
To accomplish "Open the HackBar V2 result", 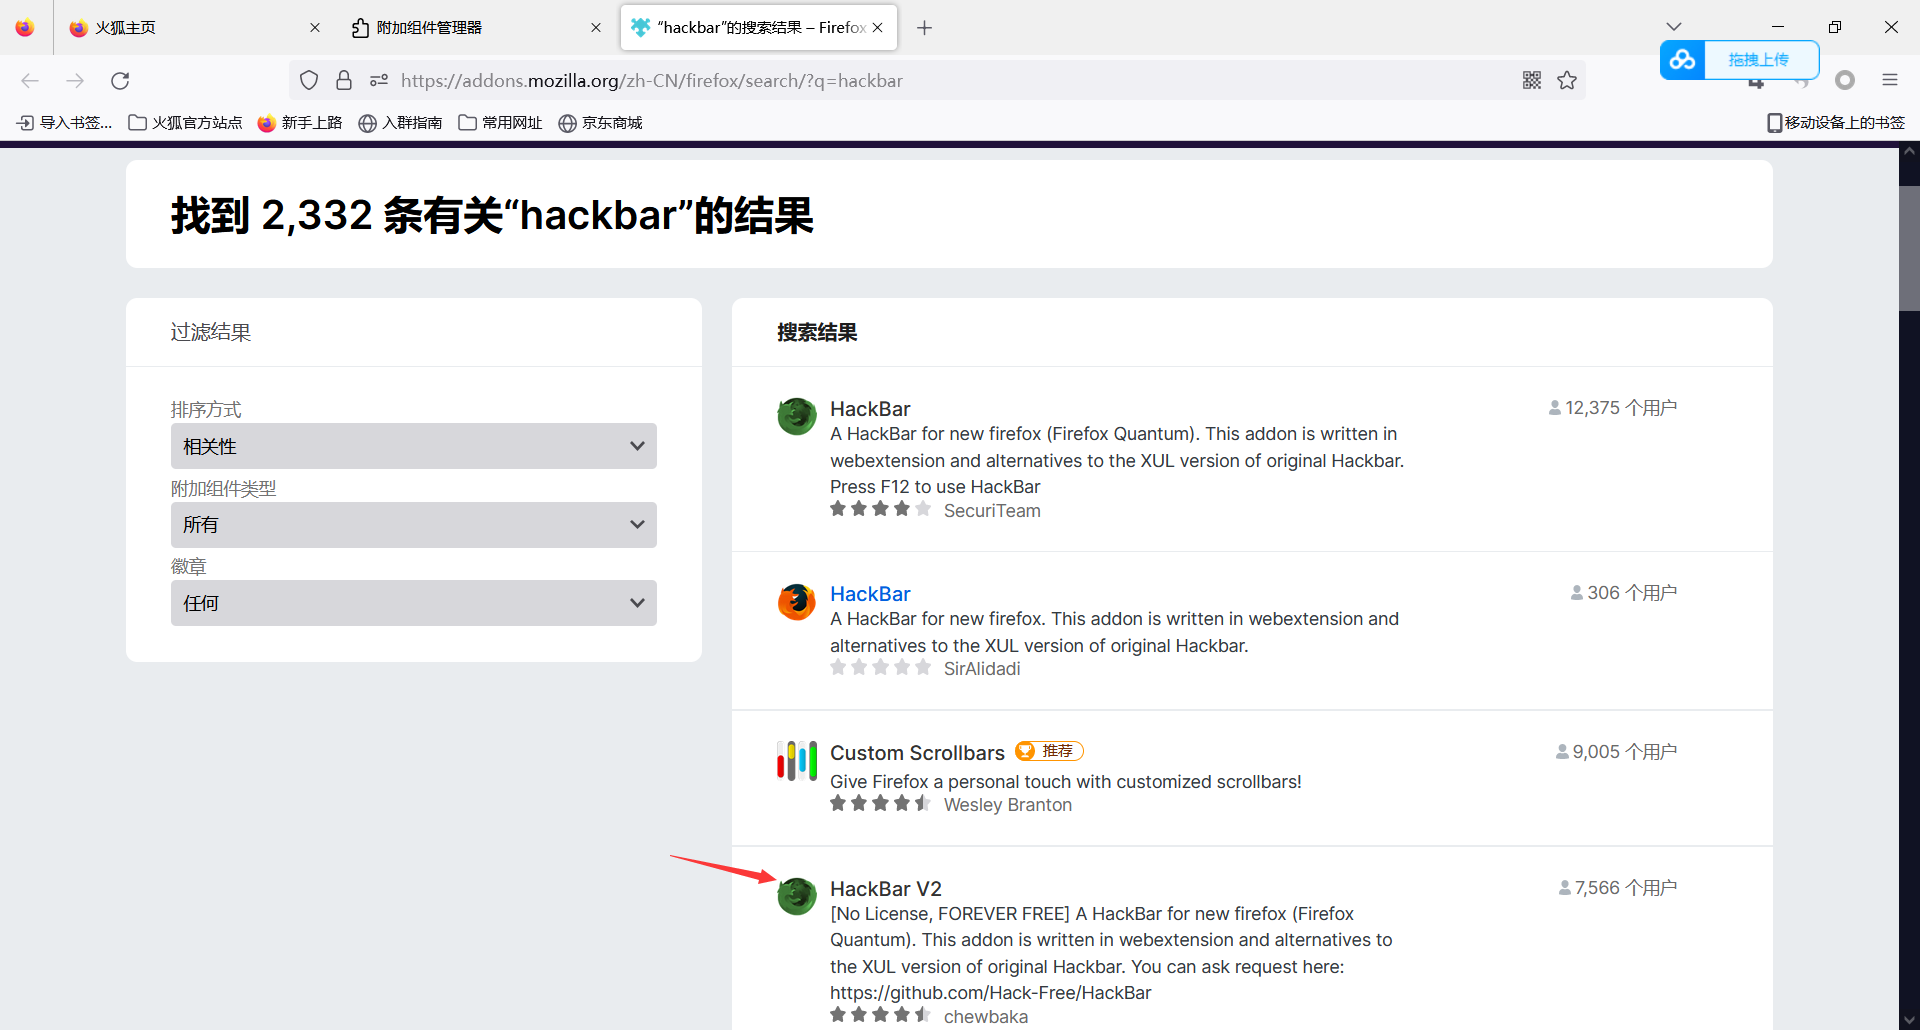I will (x=886, y=889).
